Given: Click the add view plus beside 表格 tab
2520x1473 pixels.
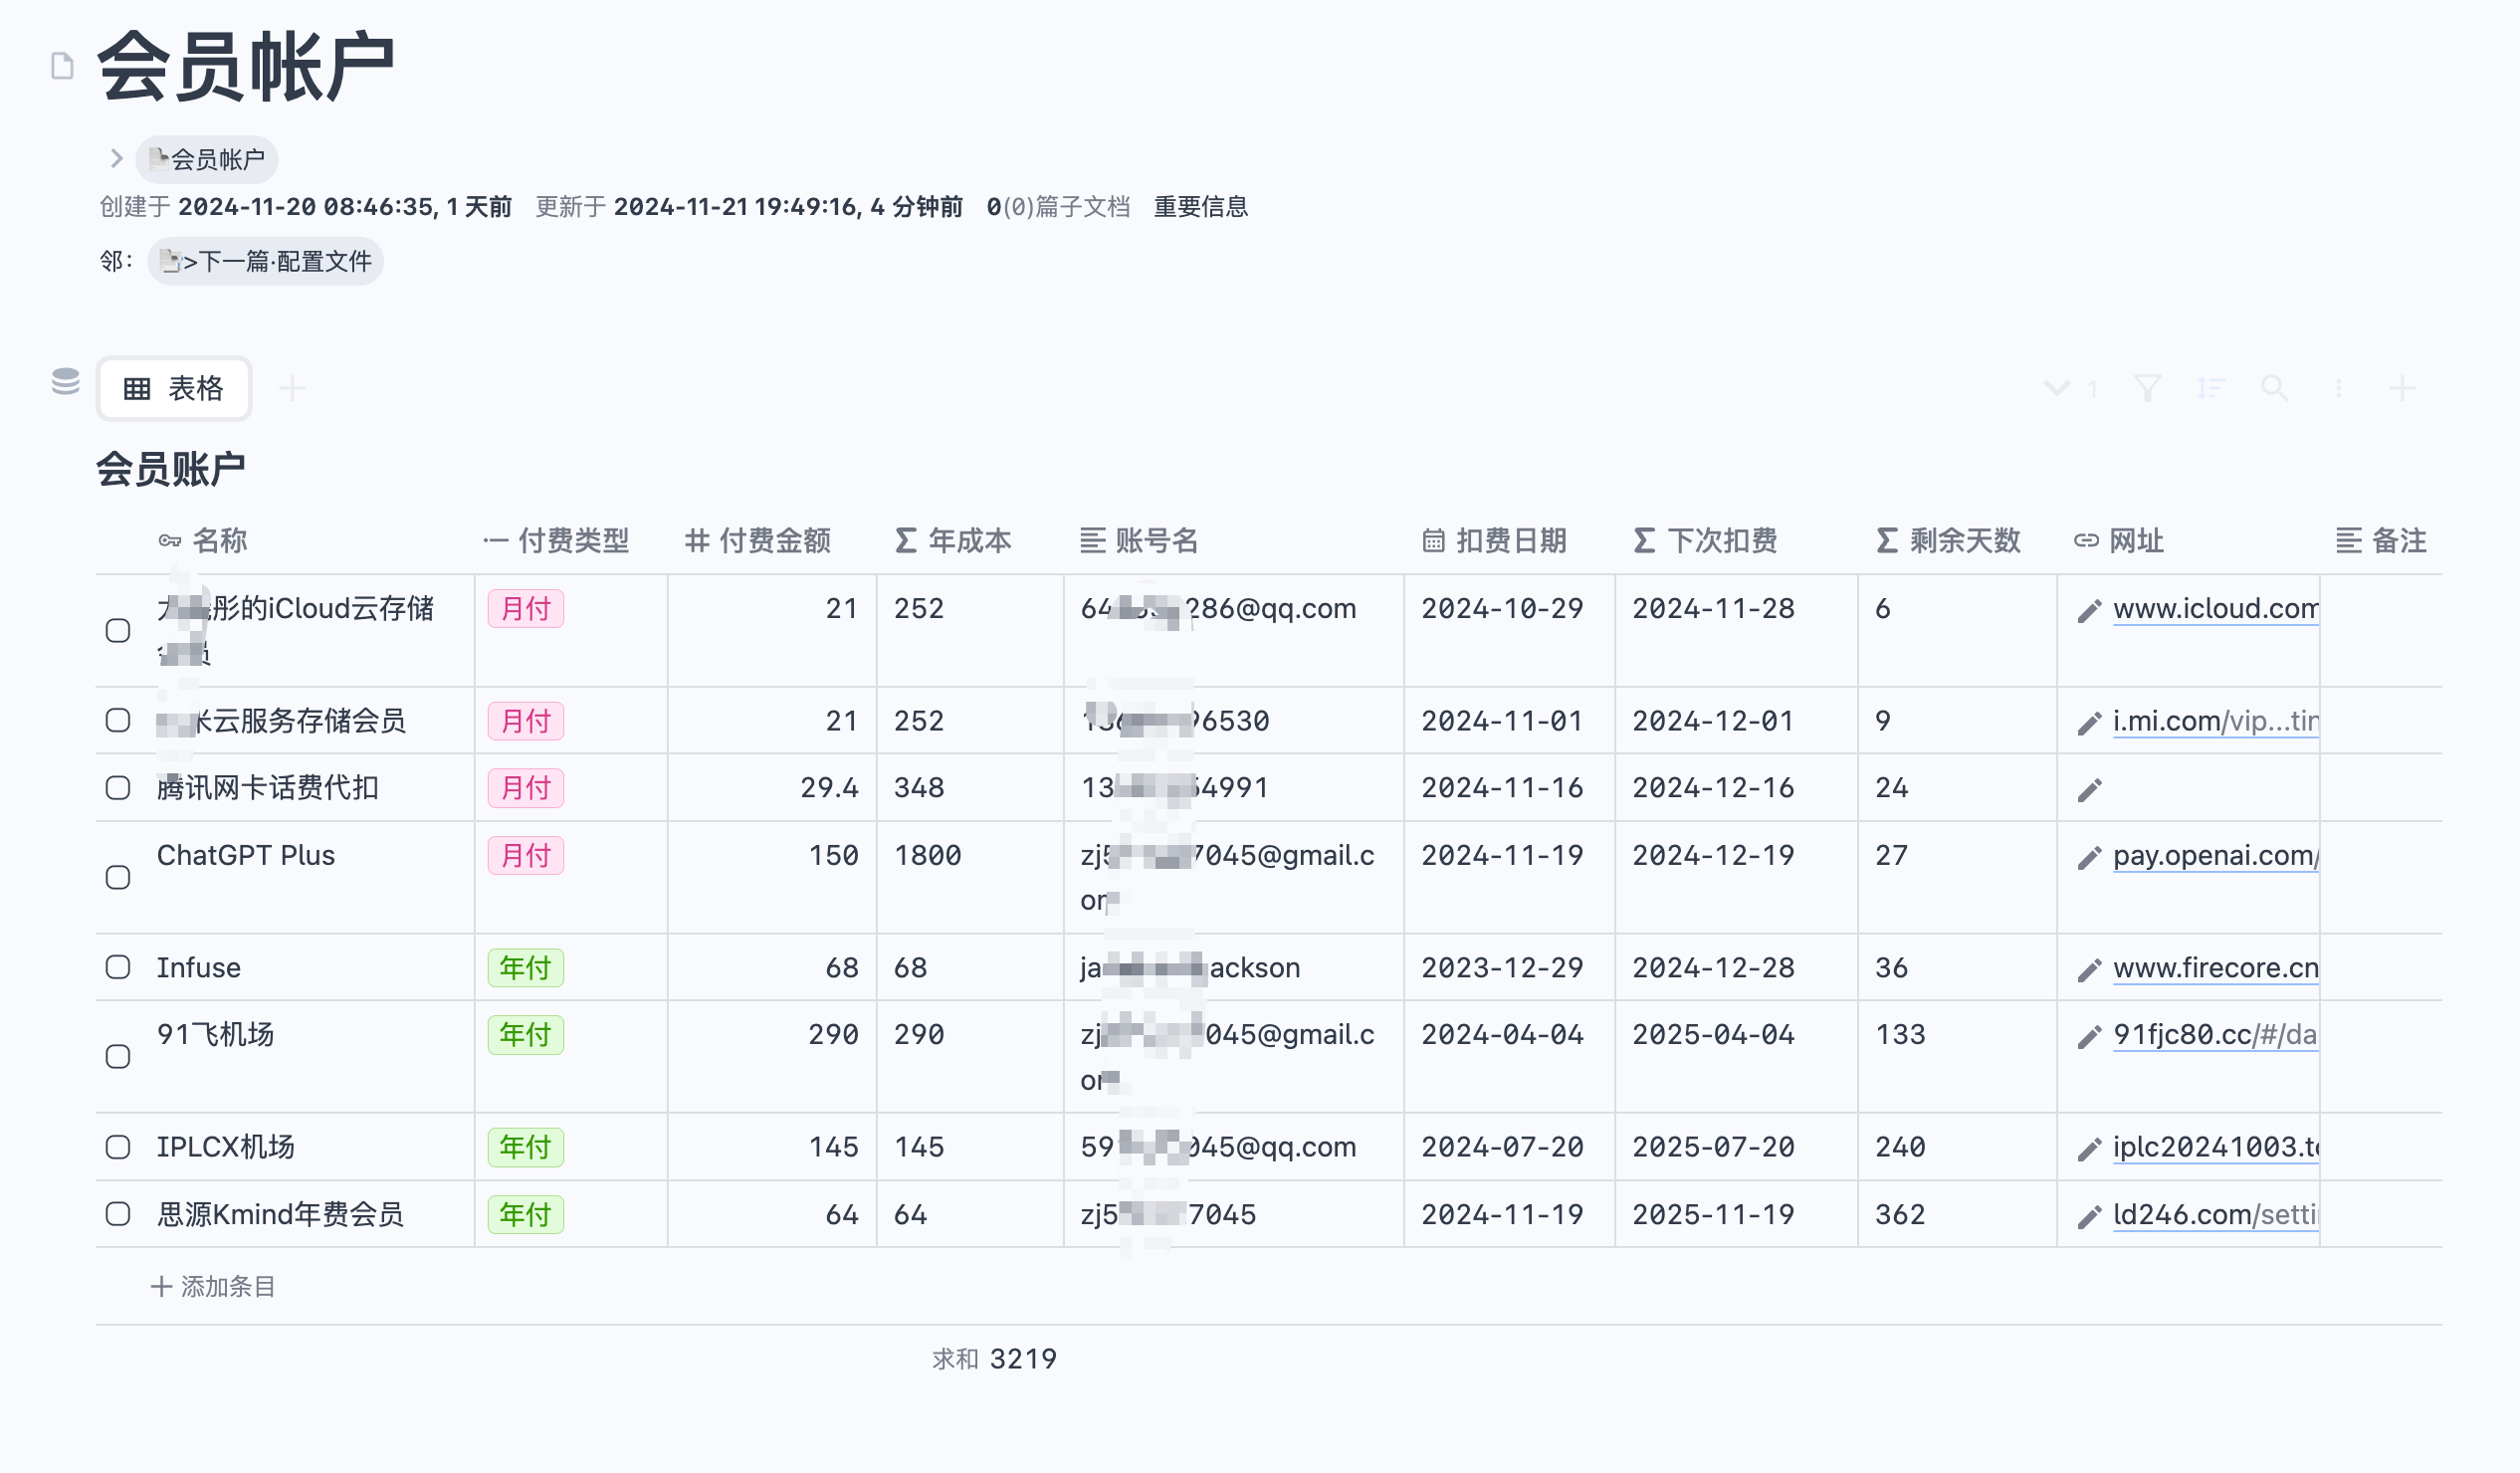Looking at the screenshot, I should (x=292, y=388).
